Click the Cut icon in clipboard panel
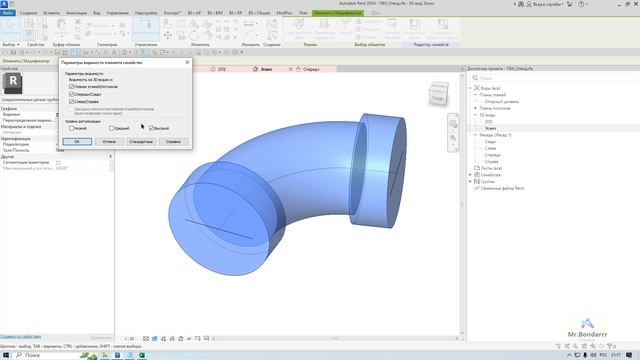640x360 pixels. click(x=78, y=22)
